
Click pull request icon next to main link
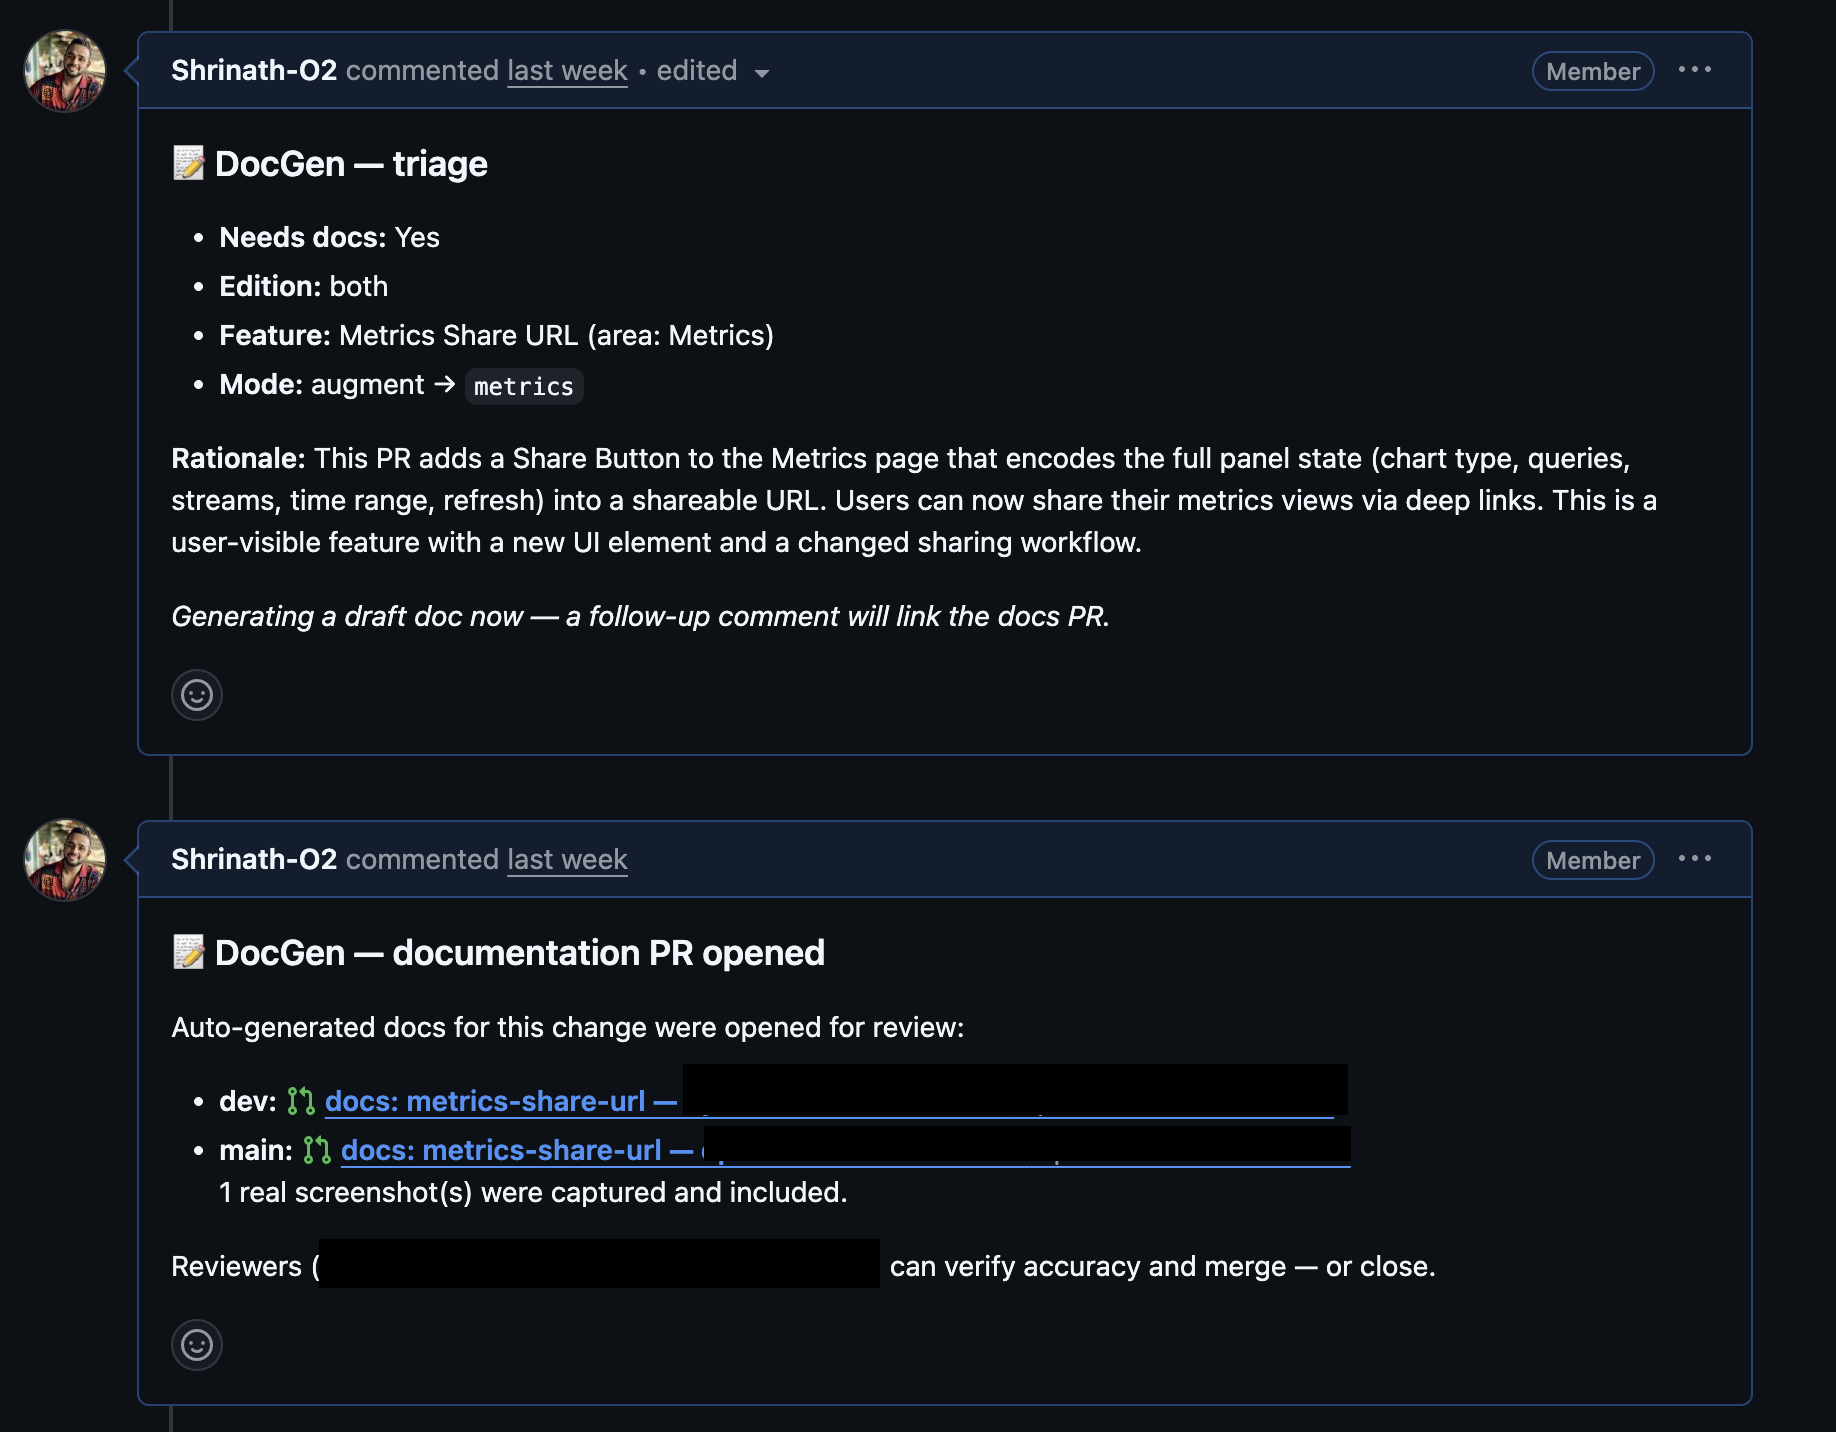(317, 1150)
